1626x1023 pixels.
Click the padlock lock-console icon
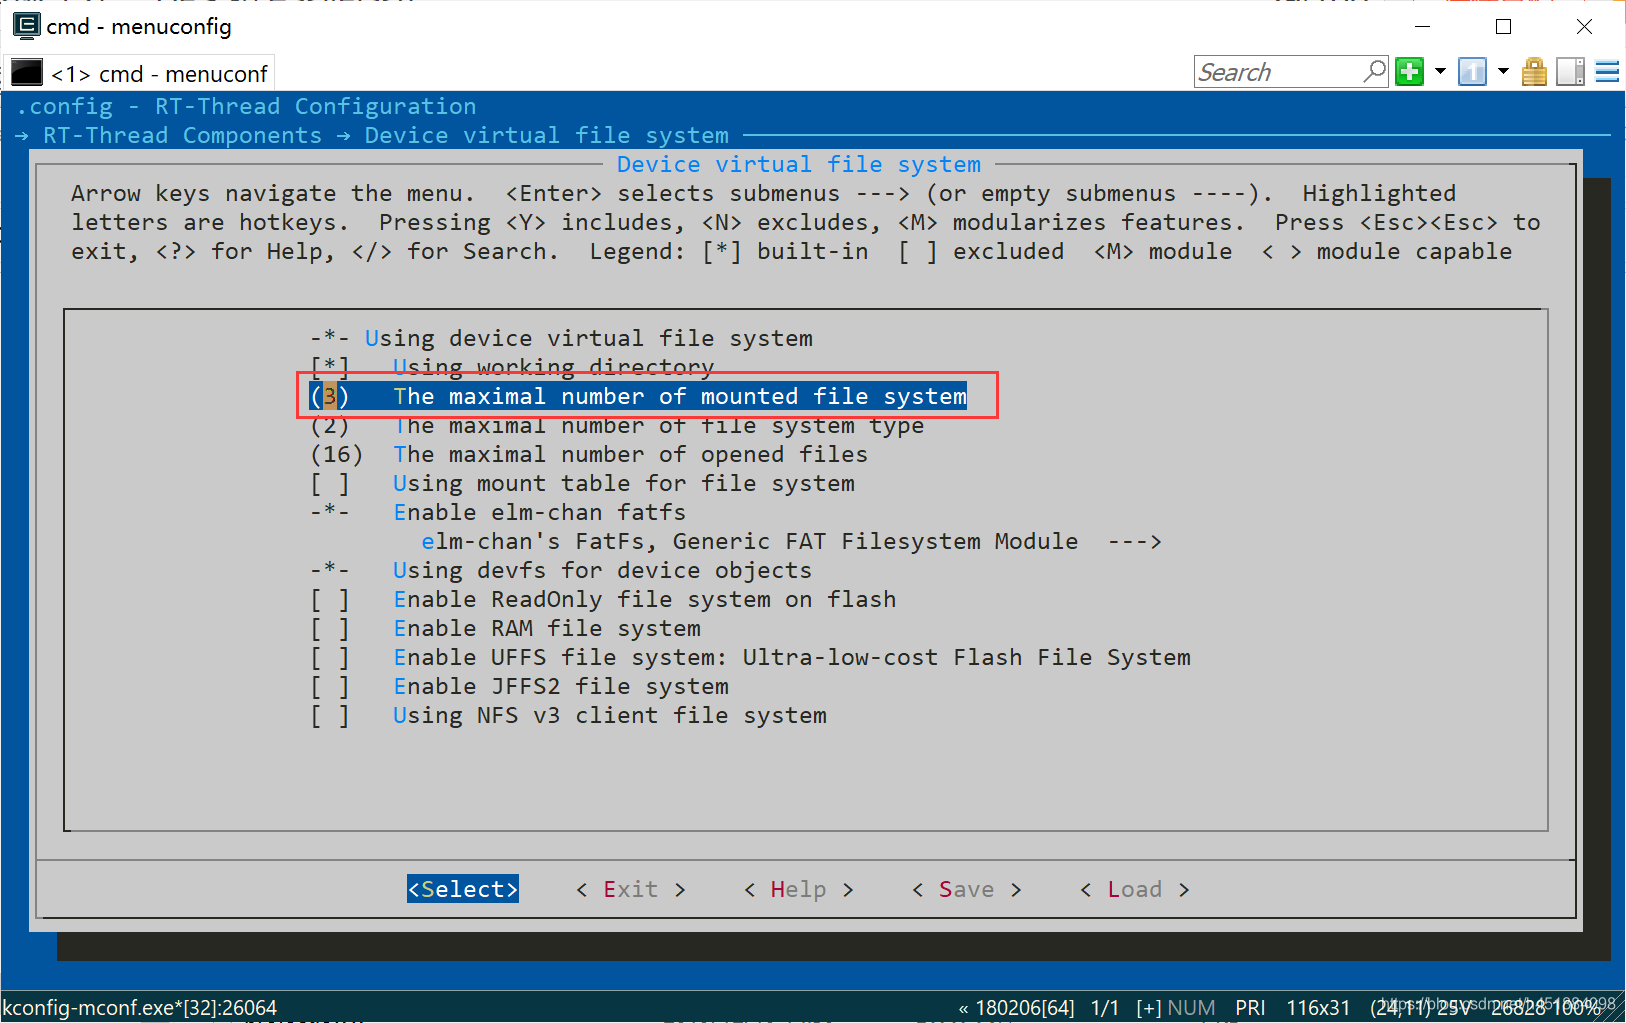tap(1534, 72)
